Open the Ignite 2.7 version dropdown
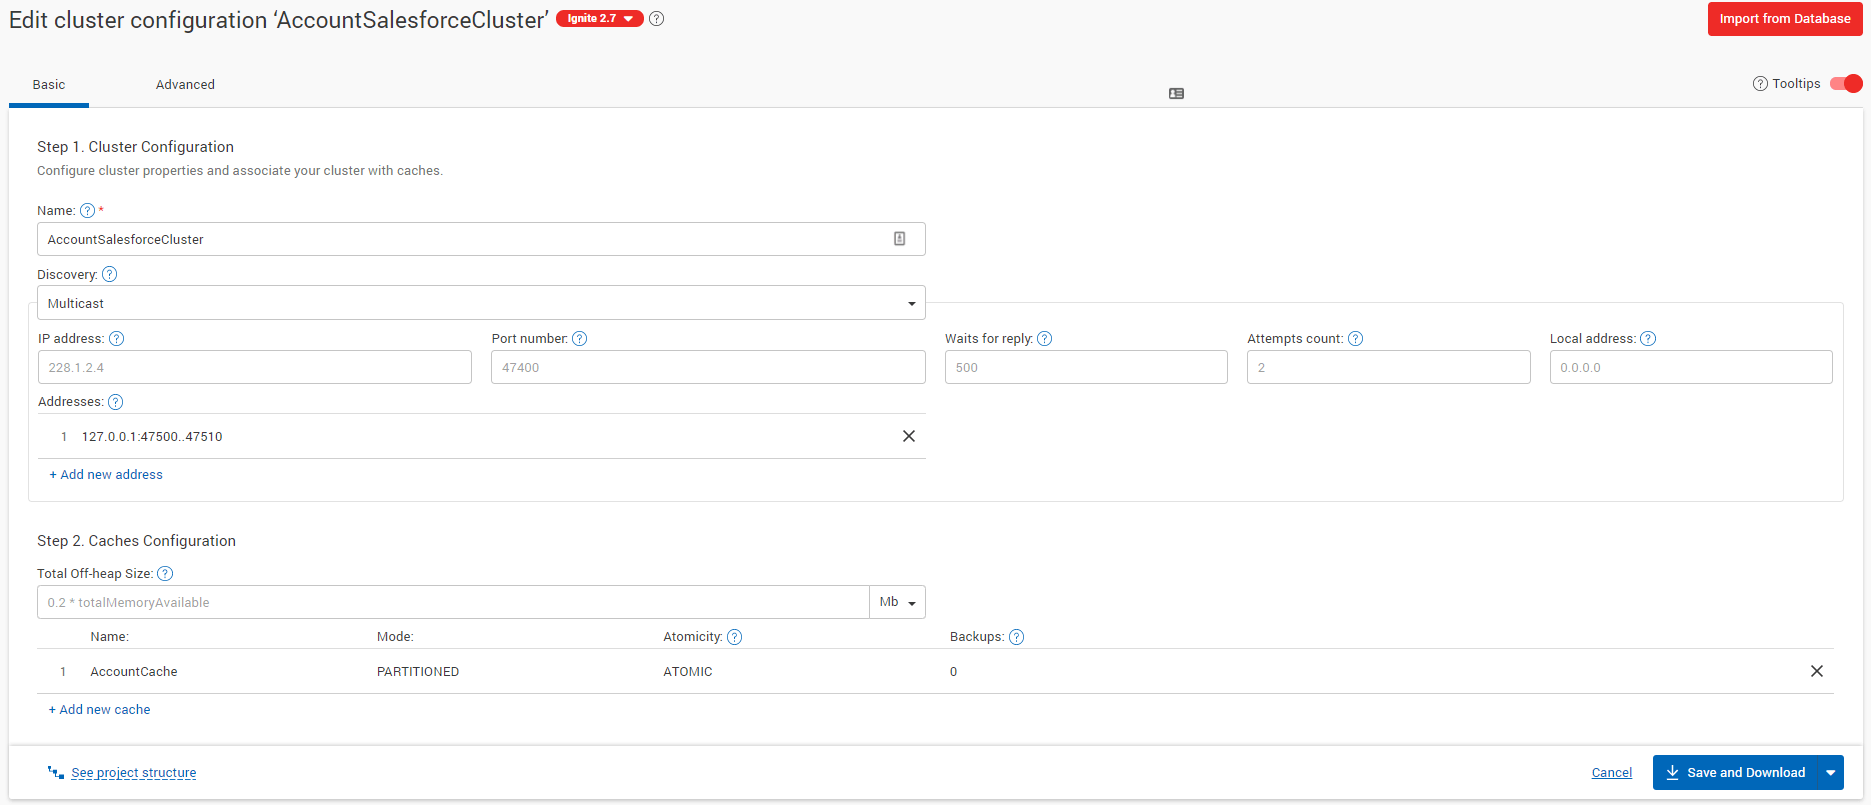Screen dimensions: 1871x805 599,19
